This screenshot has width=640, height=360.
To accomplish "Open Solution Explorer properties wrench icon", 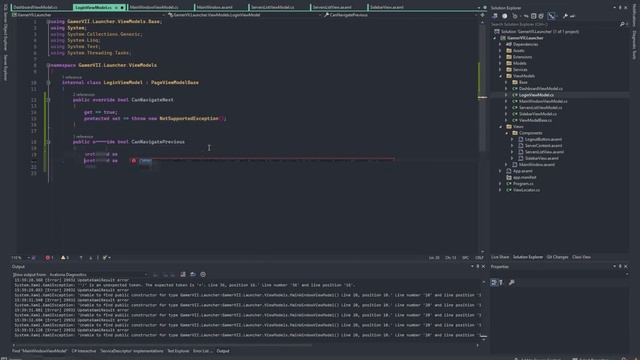I will pos(565,16).
